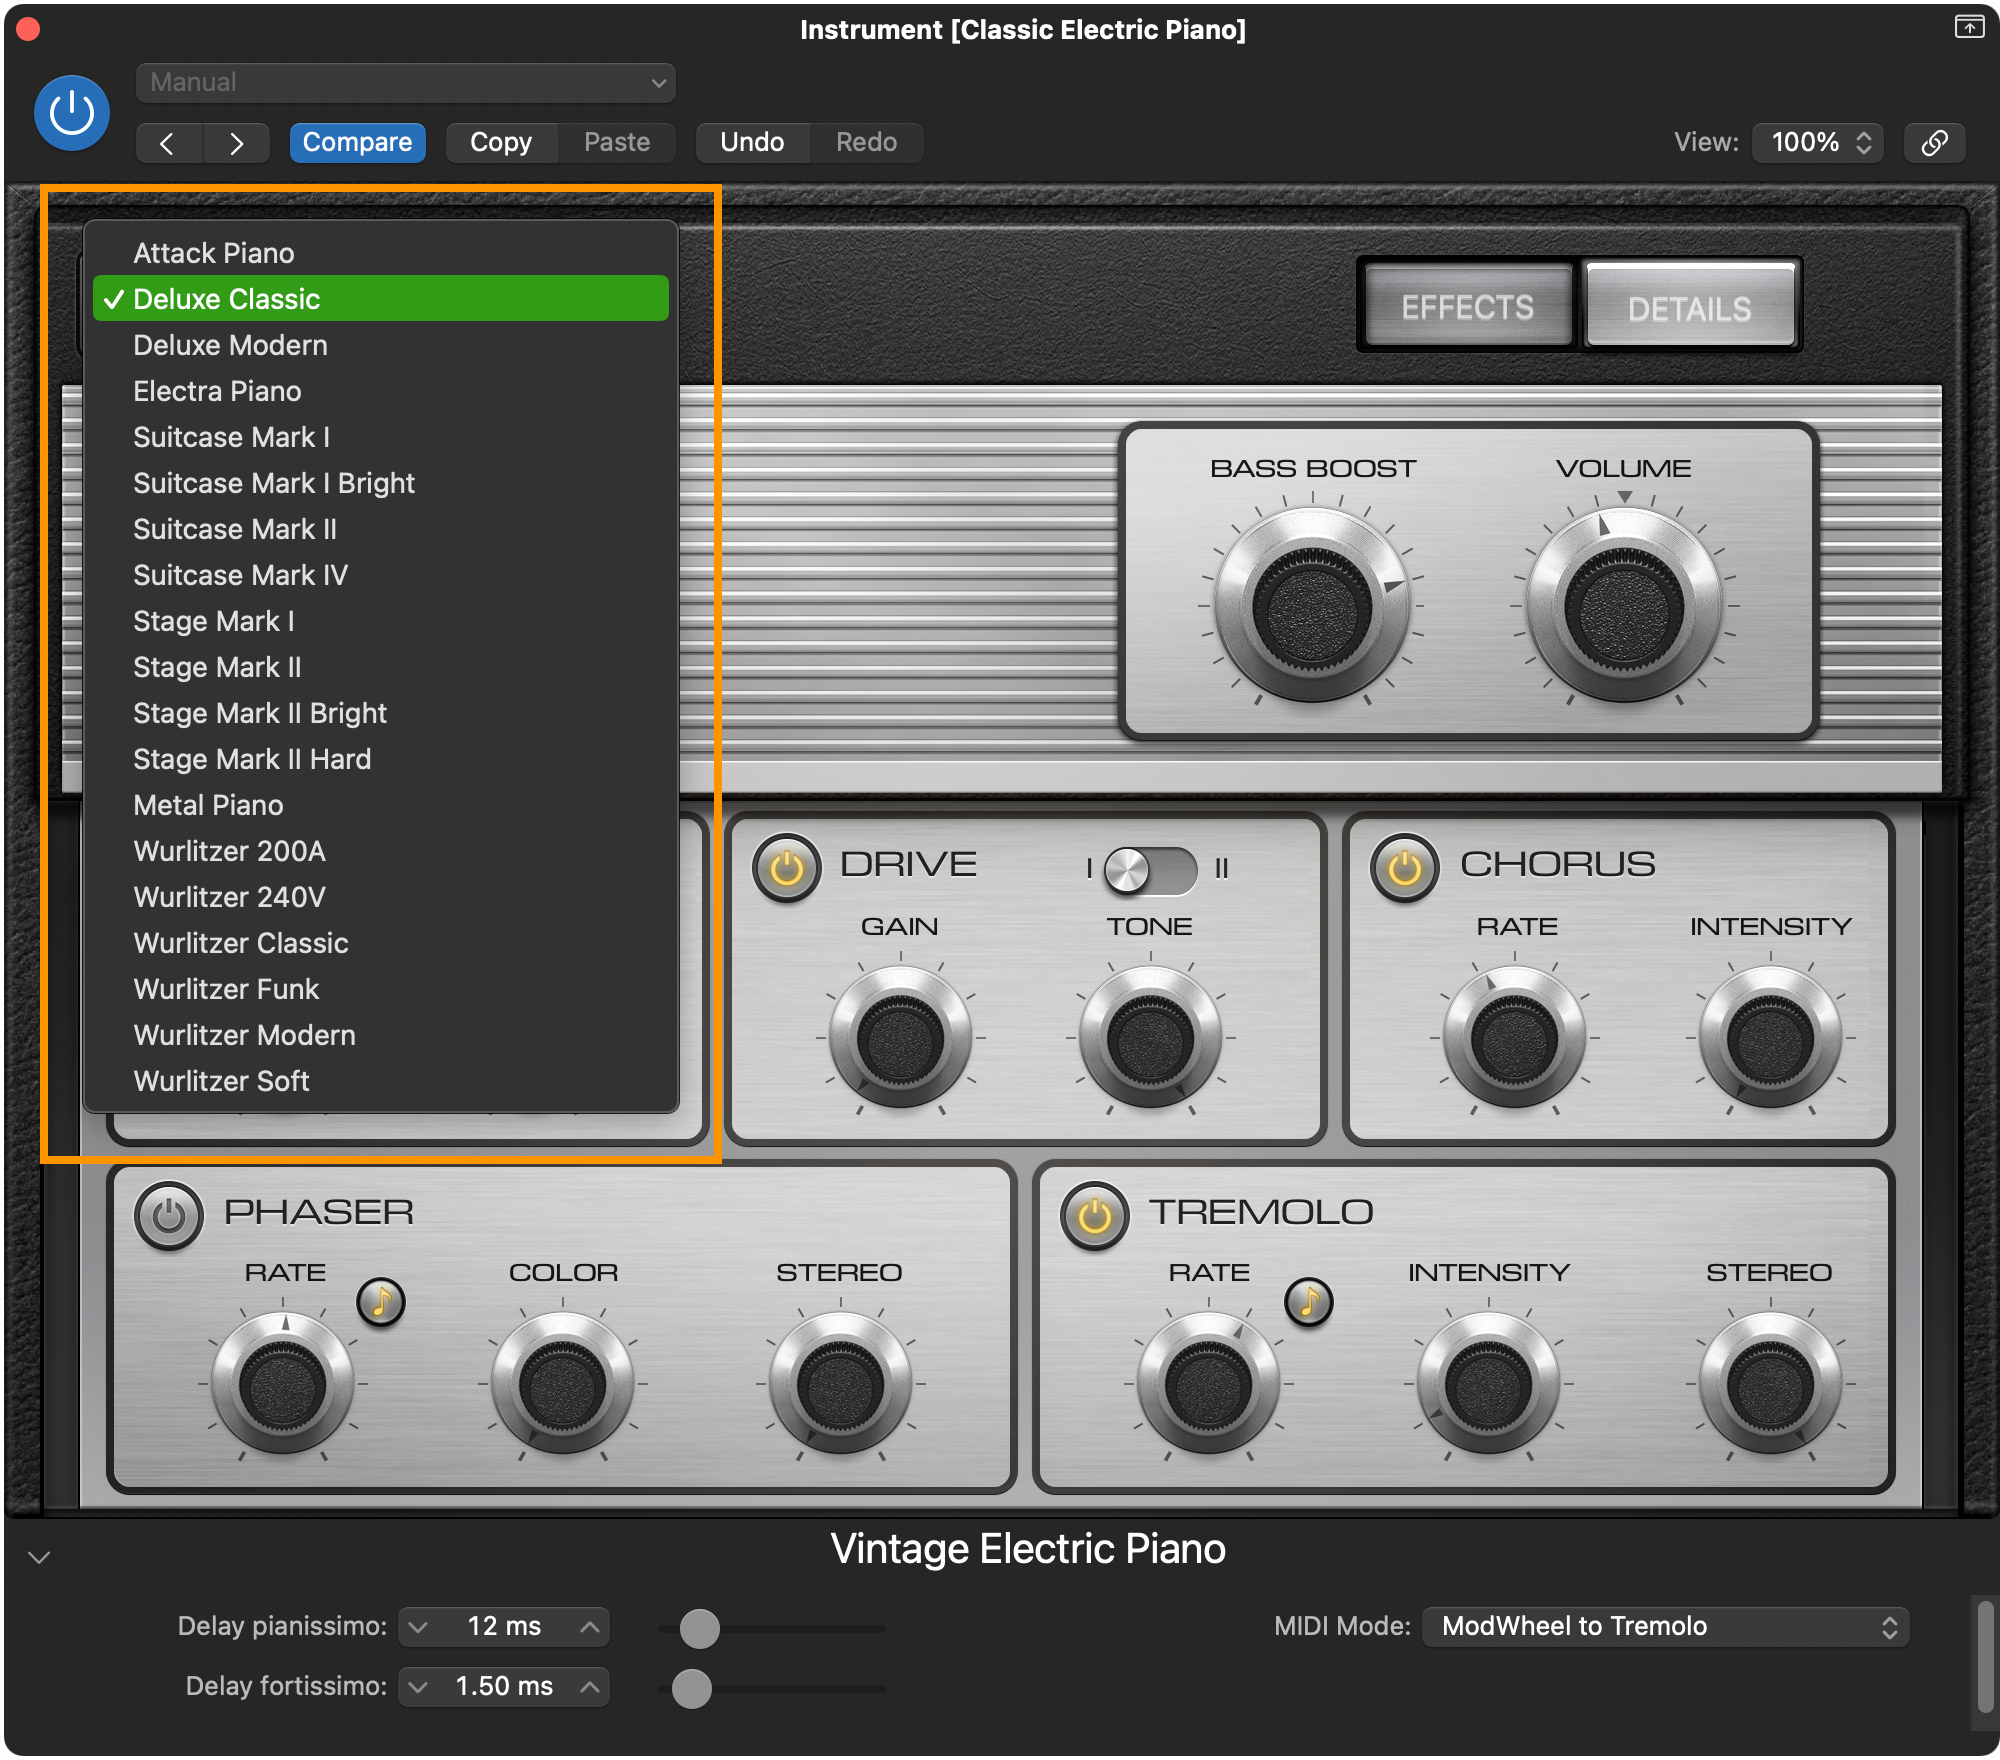Click the Chorus Rate knob
This screenshot has height=1760, width=2000.
coord(1515,1038)
